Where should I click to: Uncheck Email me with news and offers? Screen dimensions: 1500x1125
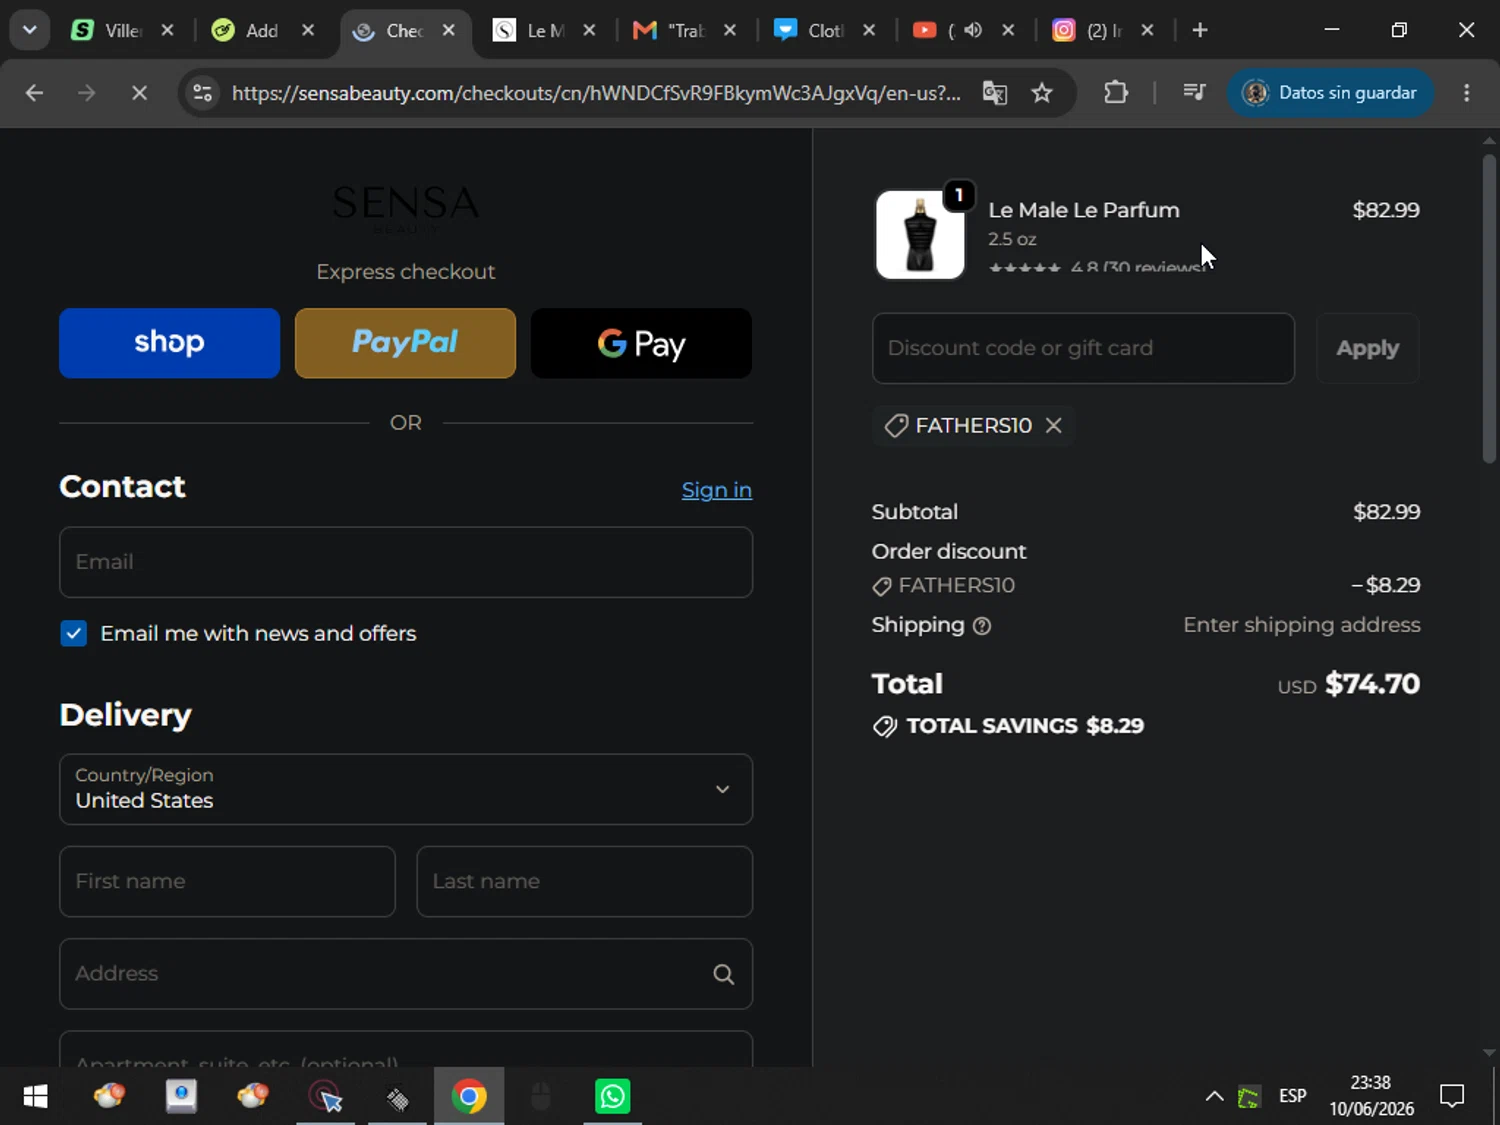(73, 634)
